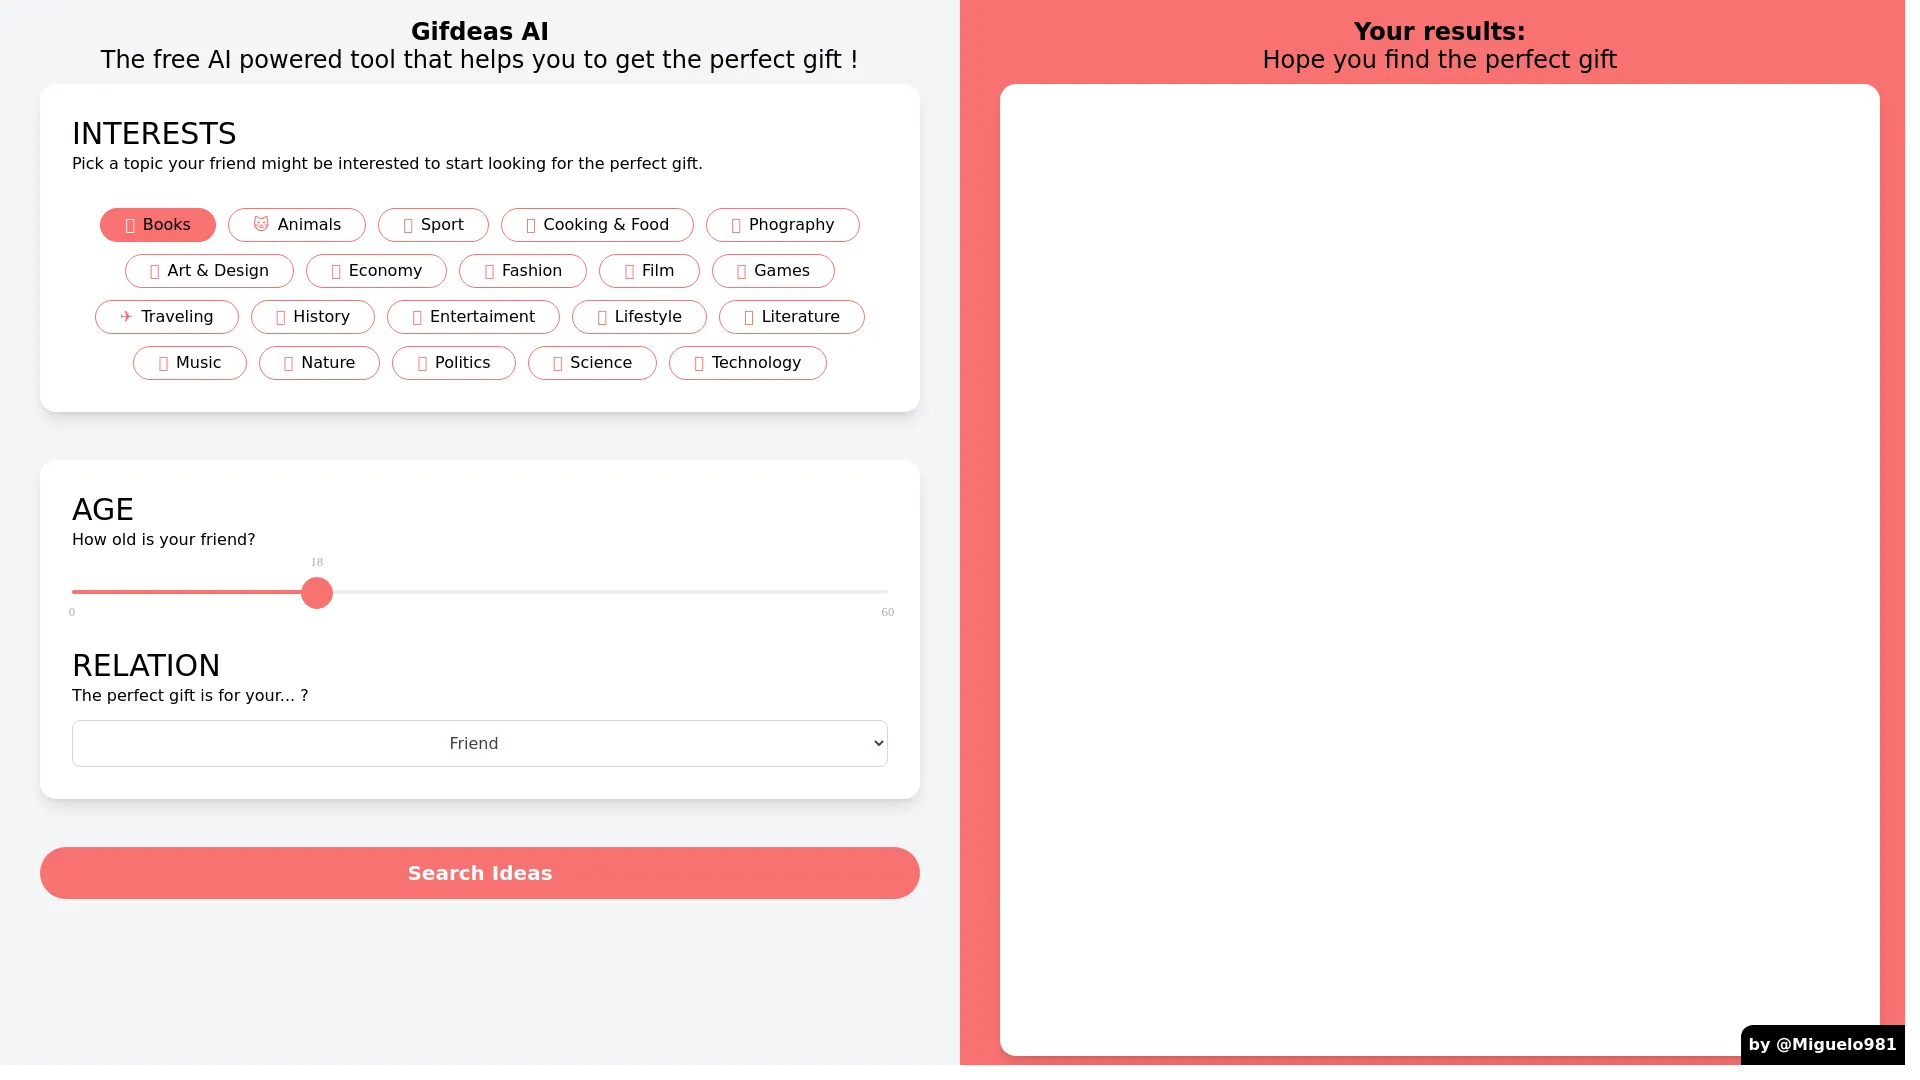
Task: Select the Books interest tag
Action: [157, 224]
